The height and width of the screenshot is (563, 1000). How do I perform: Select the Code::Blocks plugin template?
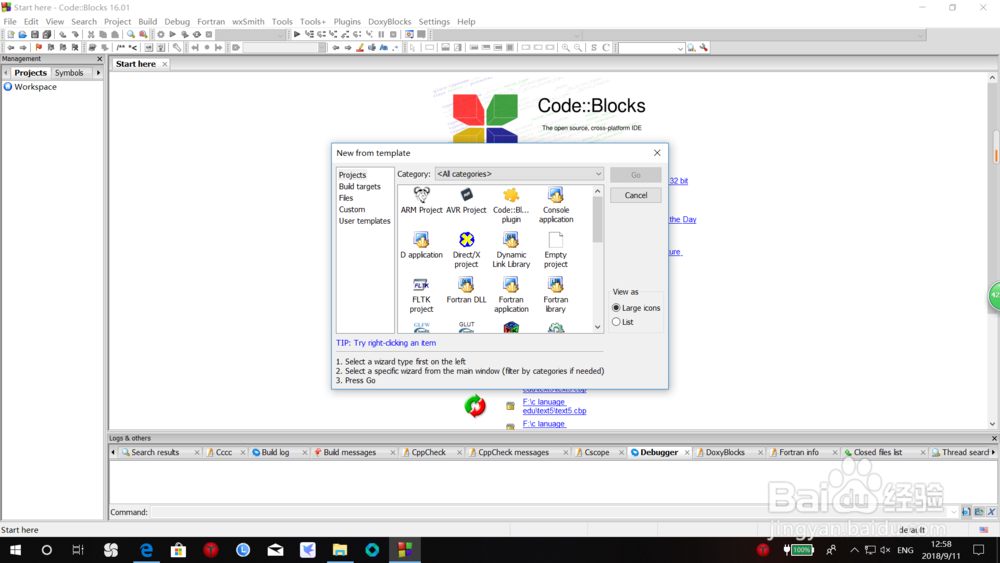(511, 205)
